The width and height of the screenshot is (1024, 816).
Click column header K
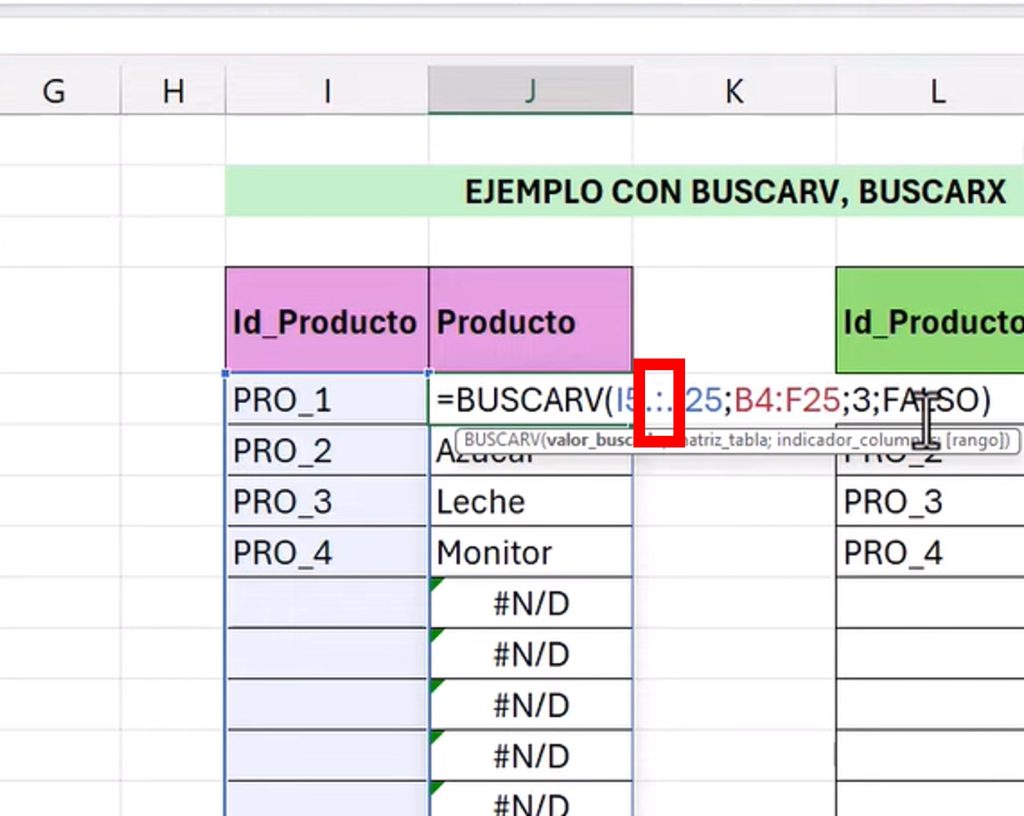click(x=733, y=92)
